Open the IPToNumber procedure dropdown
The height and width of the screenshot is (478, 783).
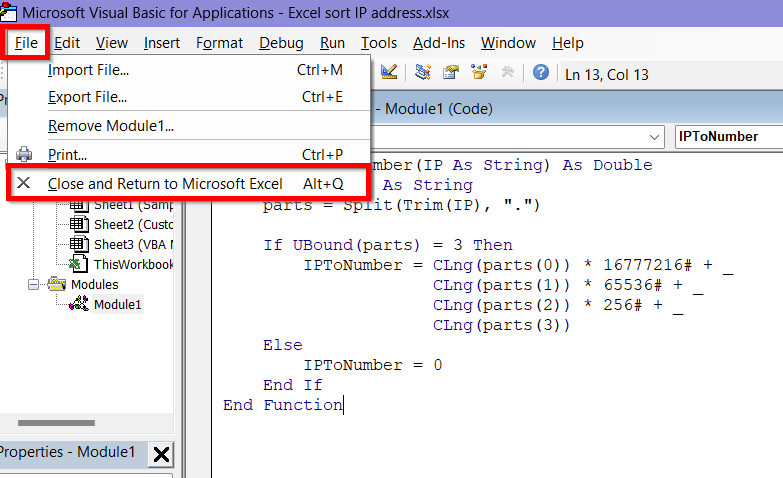point(729,137)
